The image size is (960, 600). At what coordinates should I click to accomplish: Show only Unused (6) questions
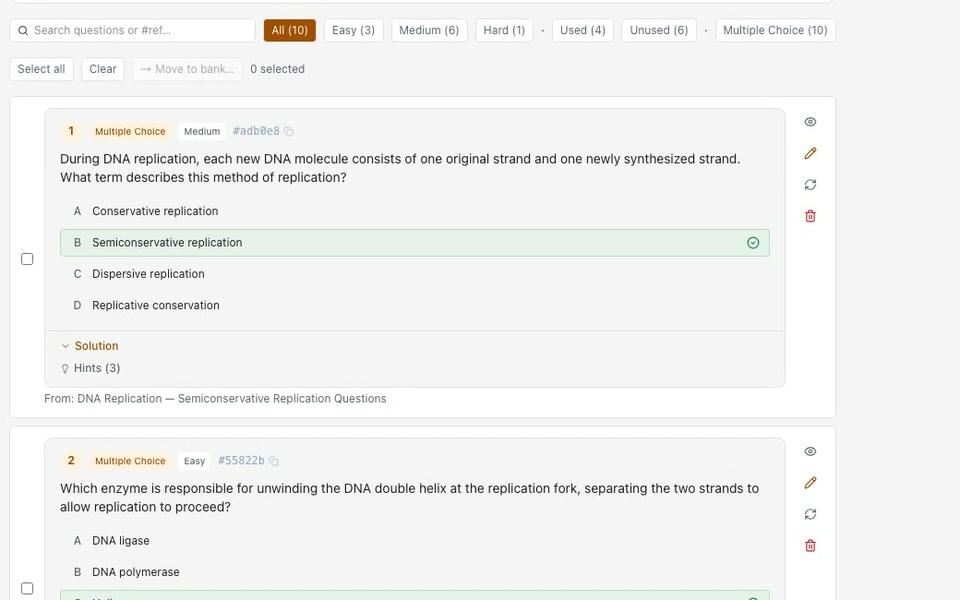click(x=659, y=30)
